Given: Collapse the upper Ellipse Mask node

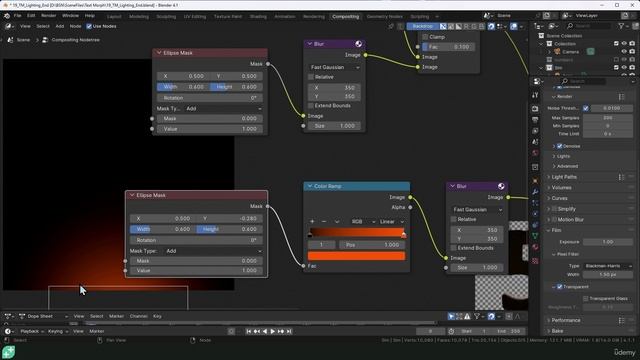Looking at the screenshot, I should pyautogui.click(x=159, y=53).
